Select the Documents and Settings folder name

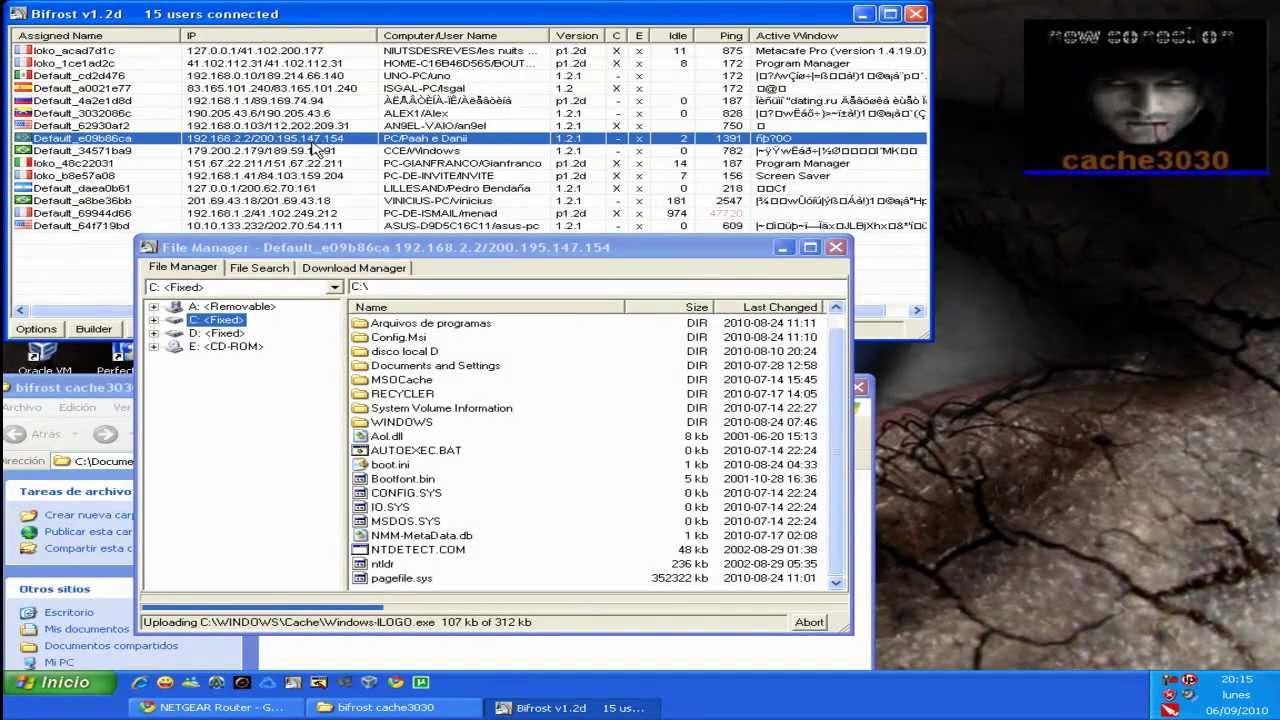pos(435,366)
